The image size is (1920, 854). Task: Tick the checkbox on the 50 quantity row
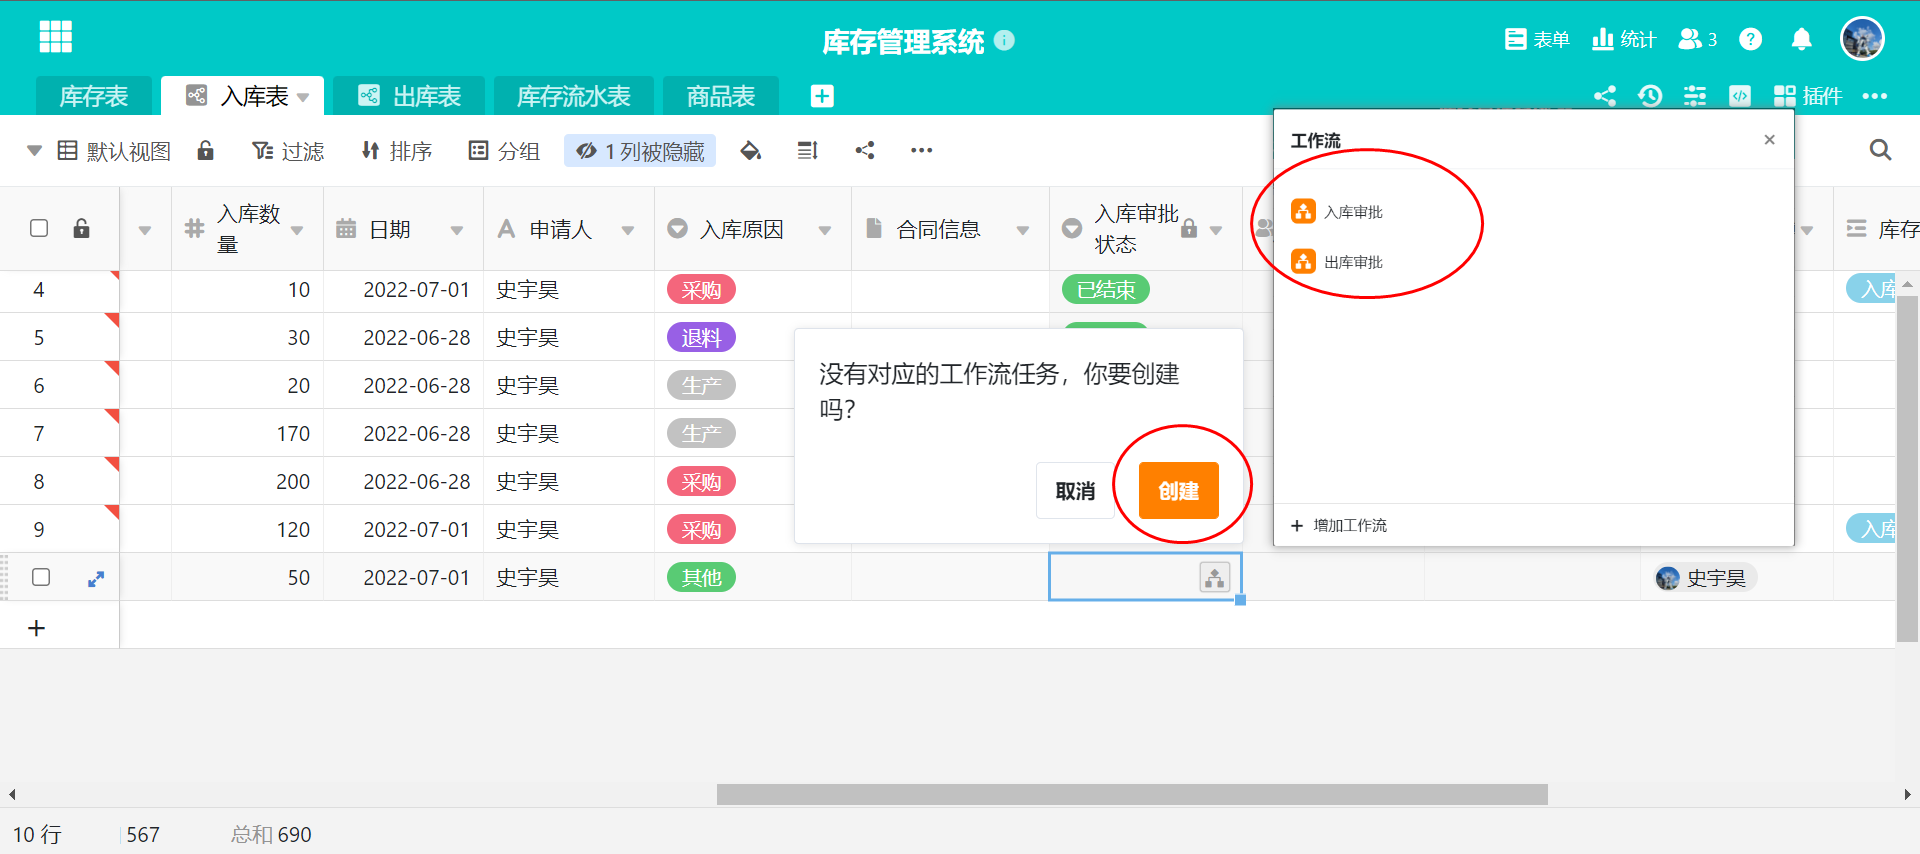tap(41, 577)
